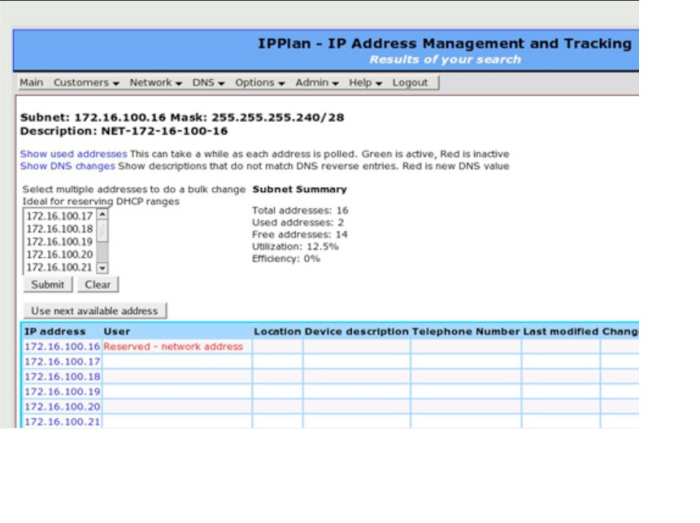Open the 172.16.100.16 address link in table
Image resolution: width=700 pixels, height=523 pixels.
(x=62, y=347)
